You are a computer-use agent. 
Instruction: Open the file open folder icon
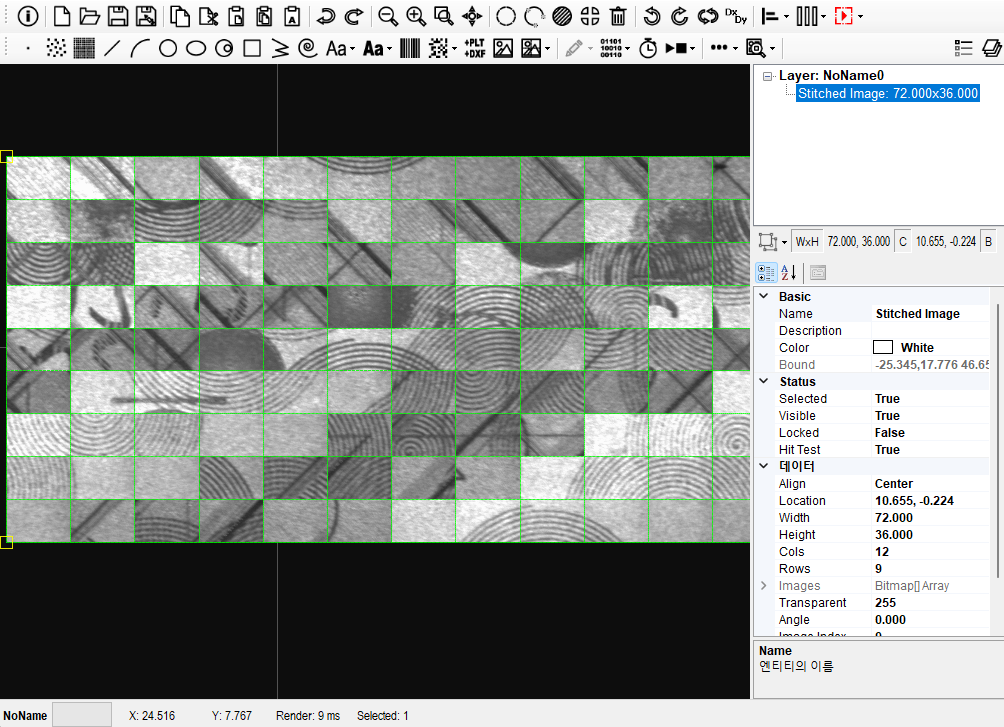pos(89,16)
